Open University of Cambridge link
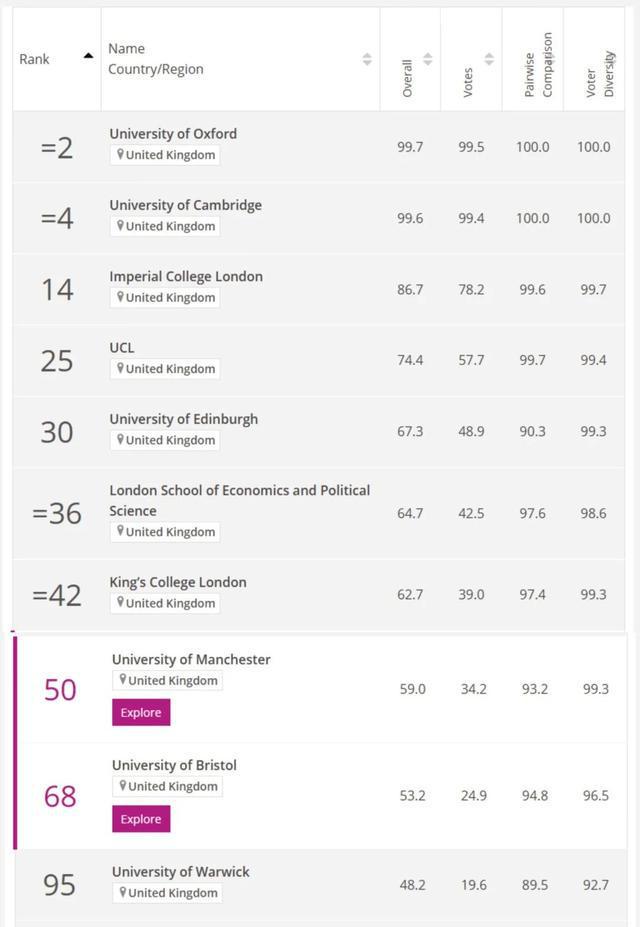The width and height of the screenshot is (640, 927). (186, 205)
